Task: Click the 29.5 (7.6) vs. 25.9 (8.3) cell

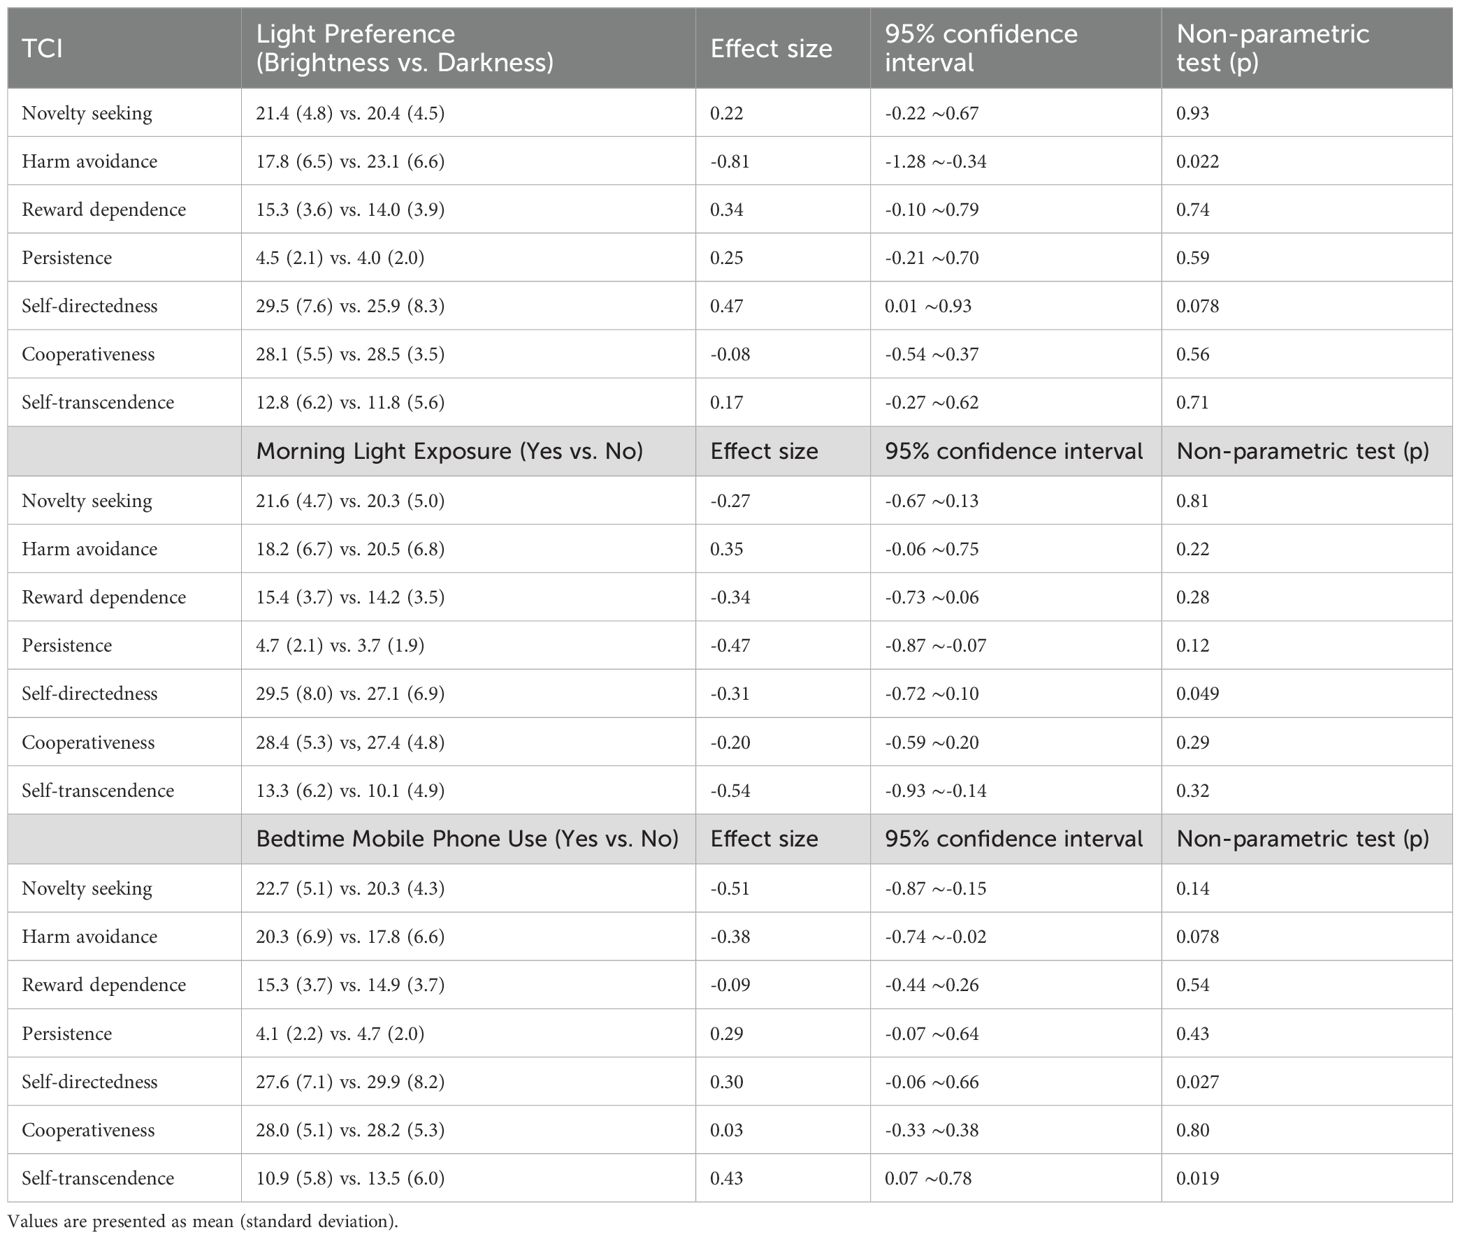Action: tap(468, 306)
